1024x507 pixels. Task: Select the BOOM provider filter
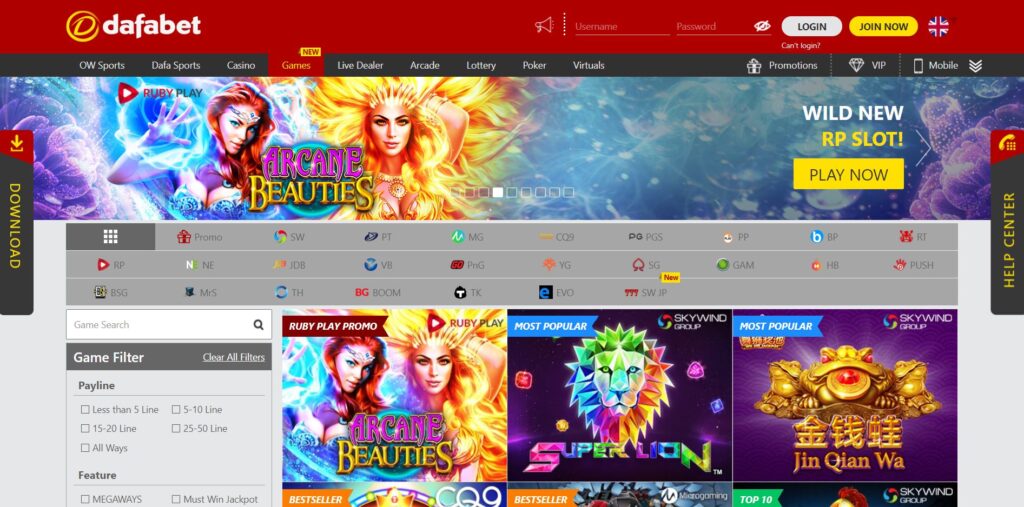[x=378, y=293]
